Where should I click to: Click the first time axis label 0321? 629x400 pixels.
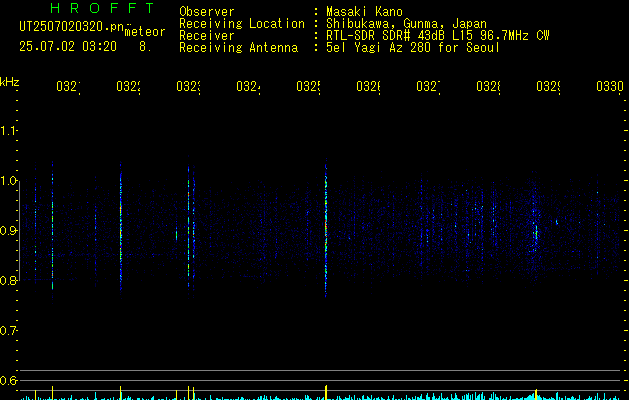(x=68, y=87)
